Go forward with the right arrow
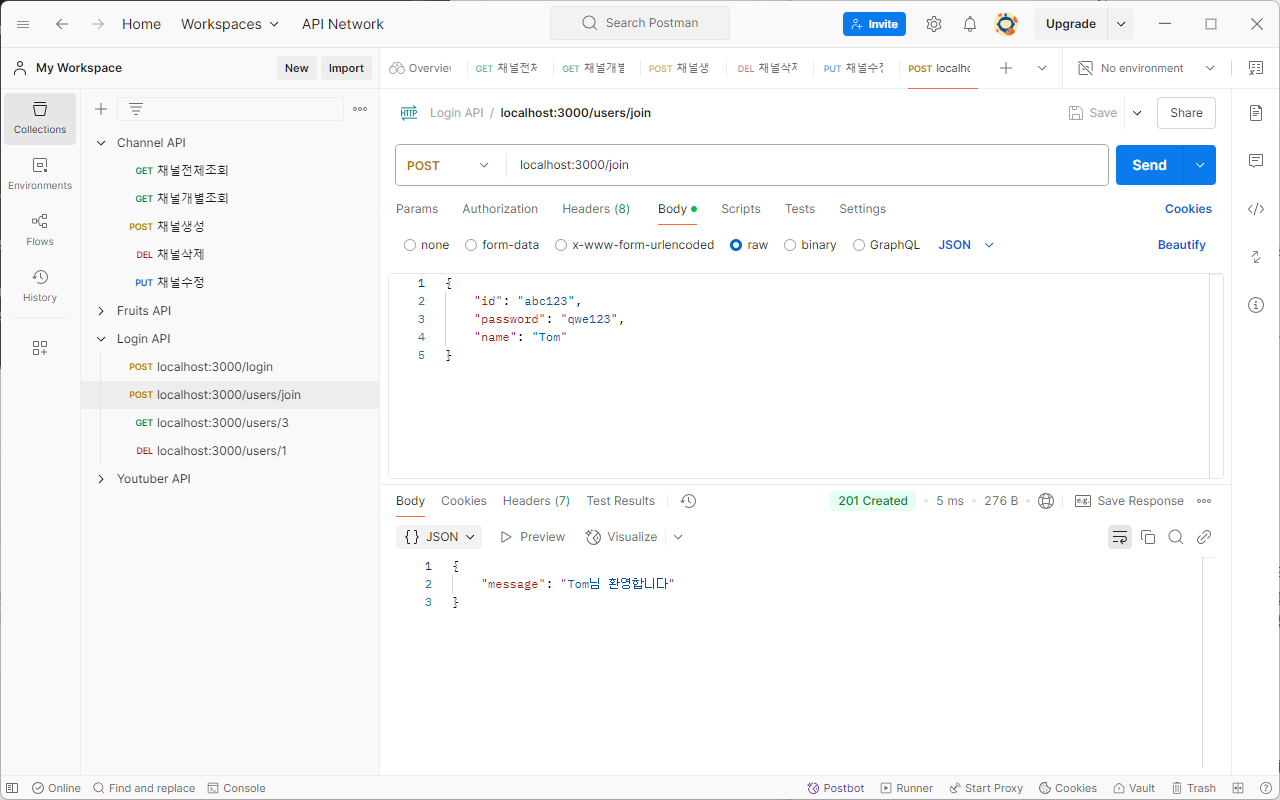1280x800 pixels. (97, 24)
